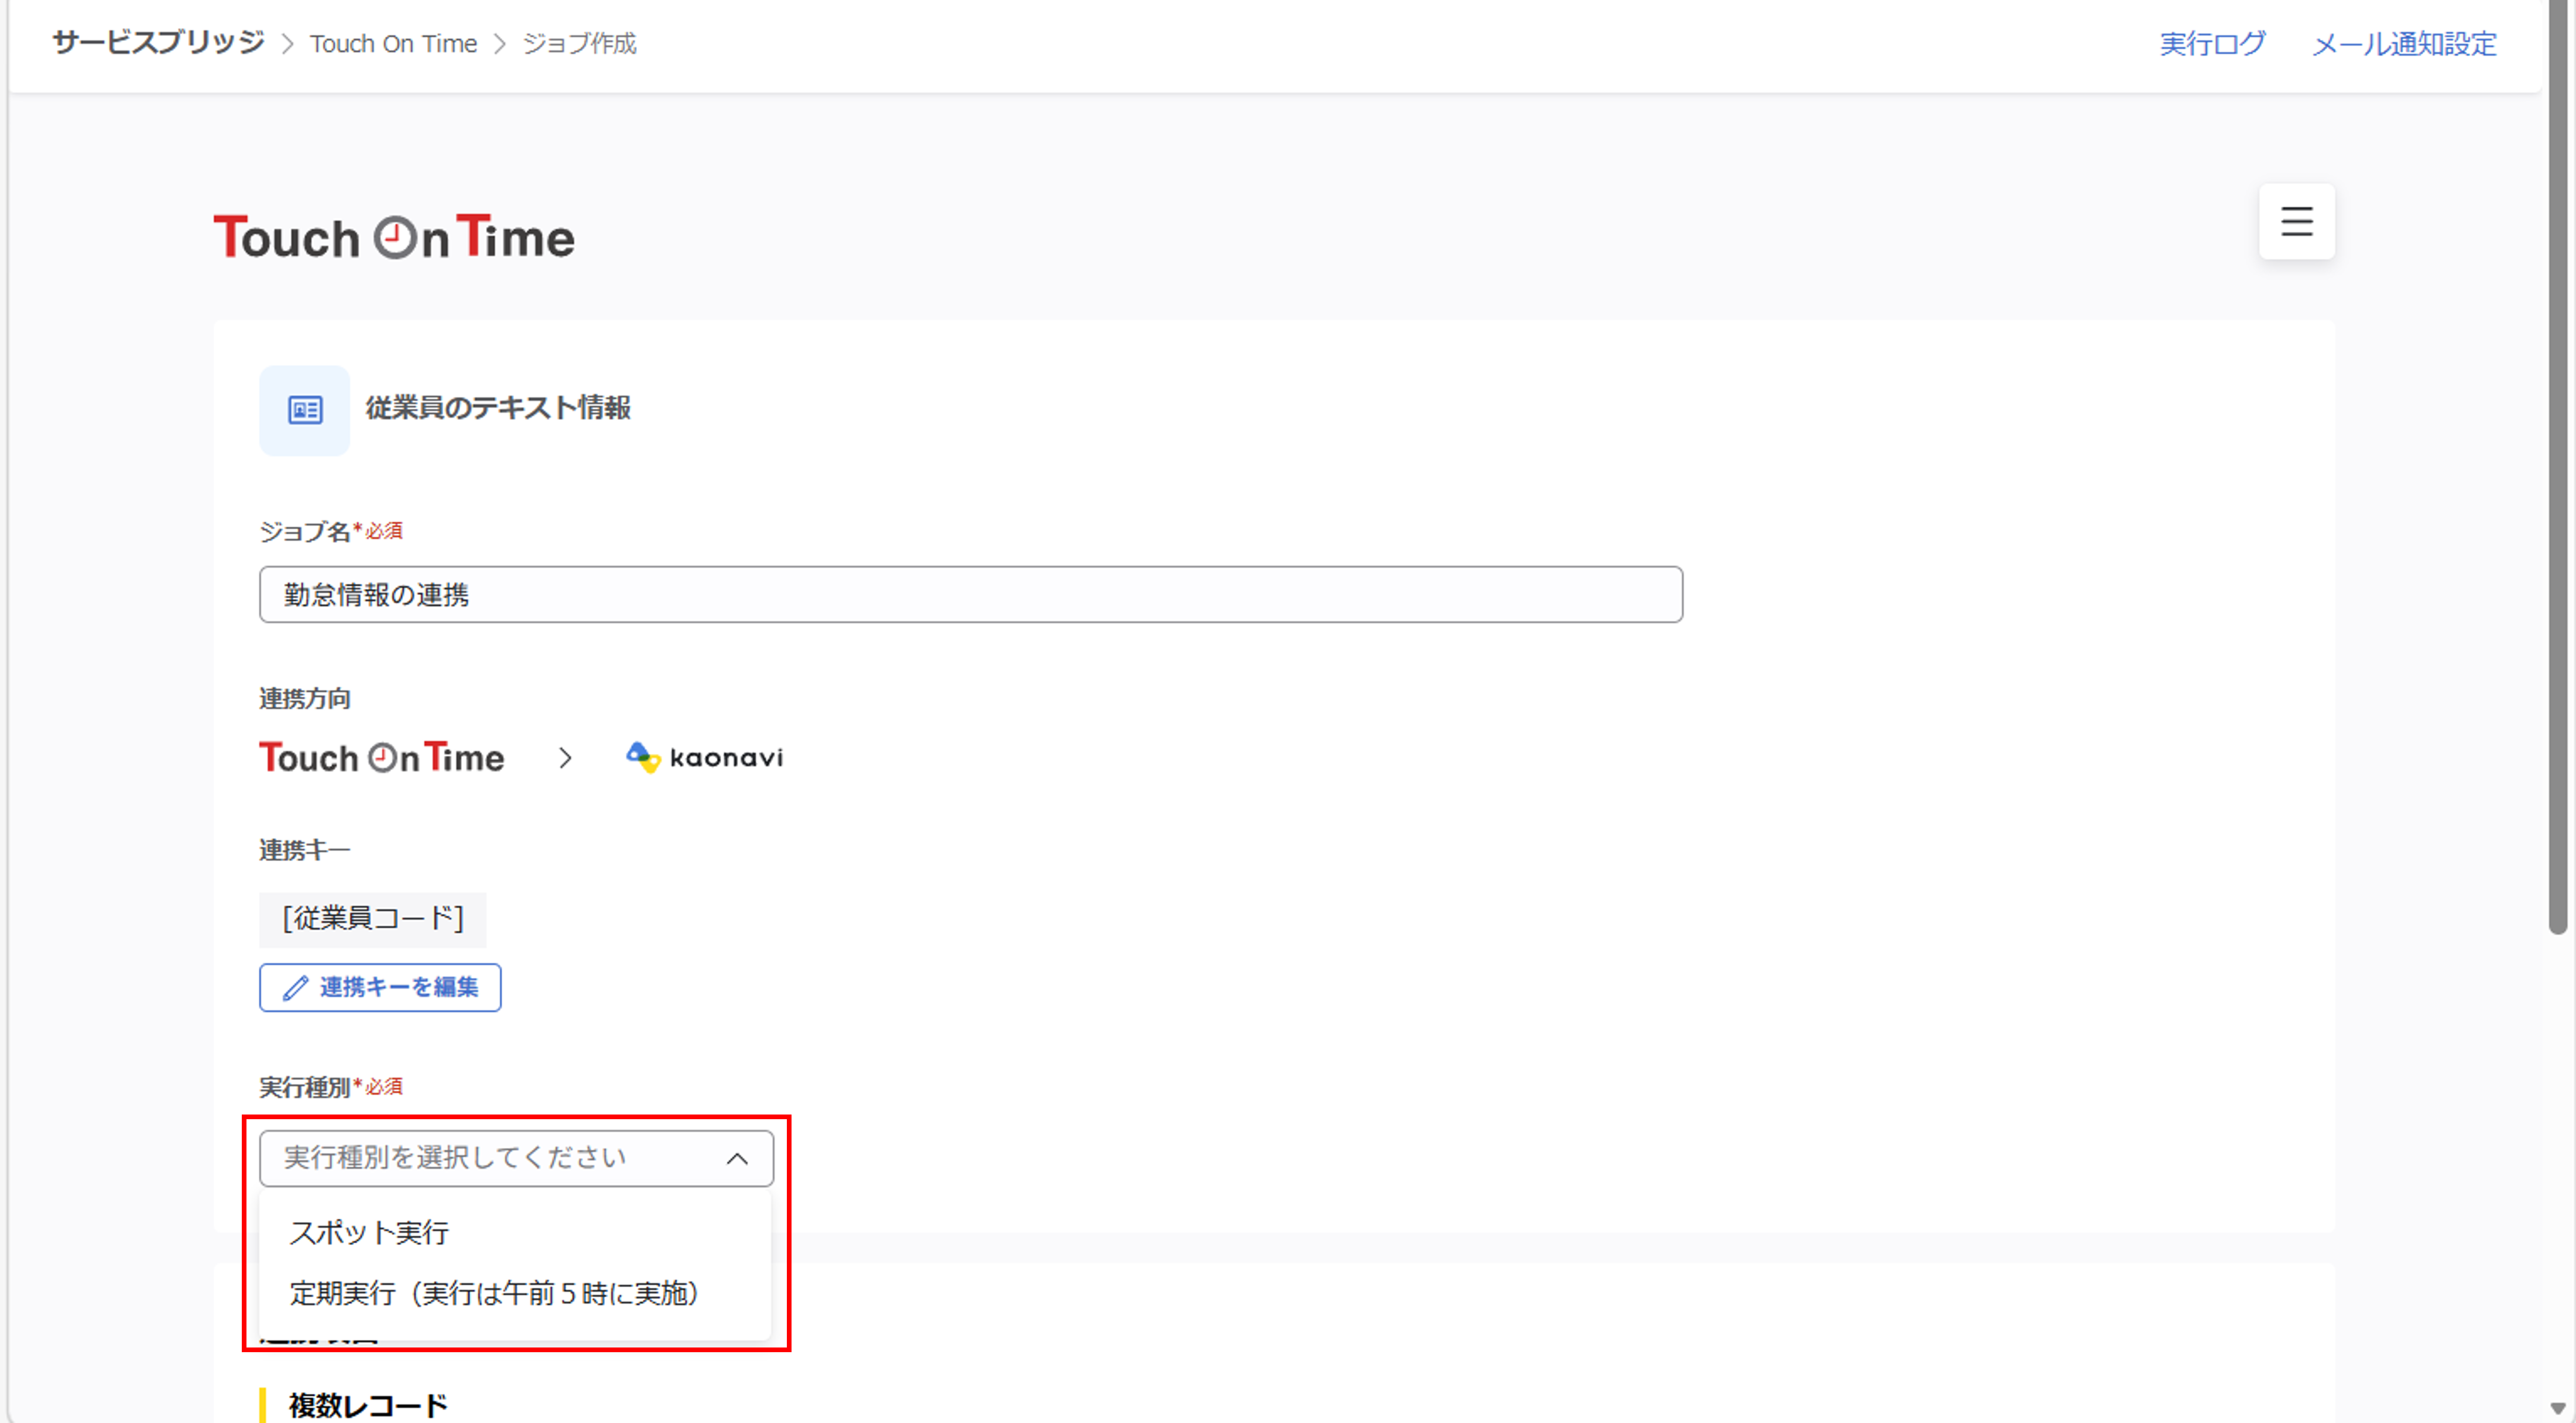
Task: Click the [従業員コード] key tag
Action: (x=372, y=919)
